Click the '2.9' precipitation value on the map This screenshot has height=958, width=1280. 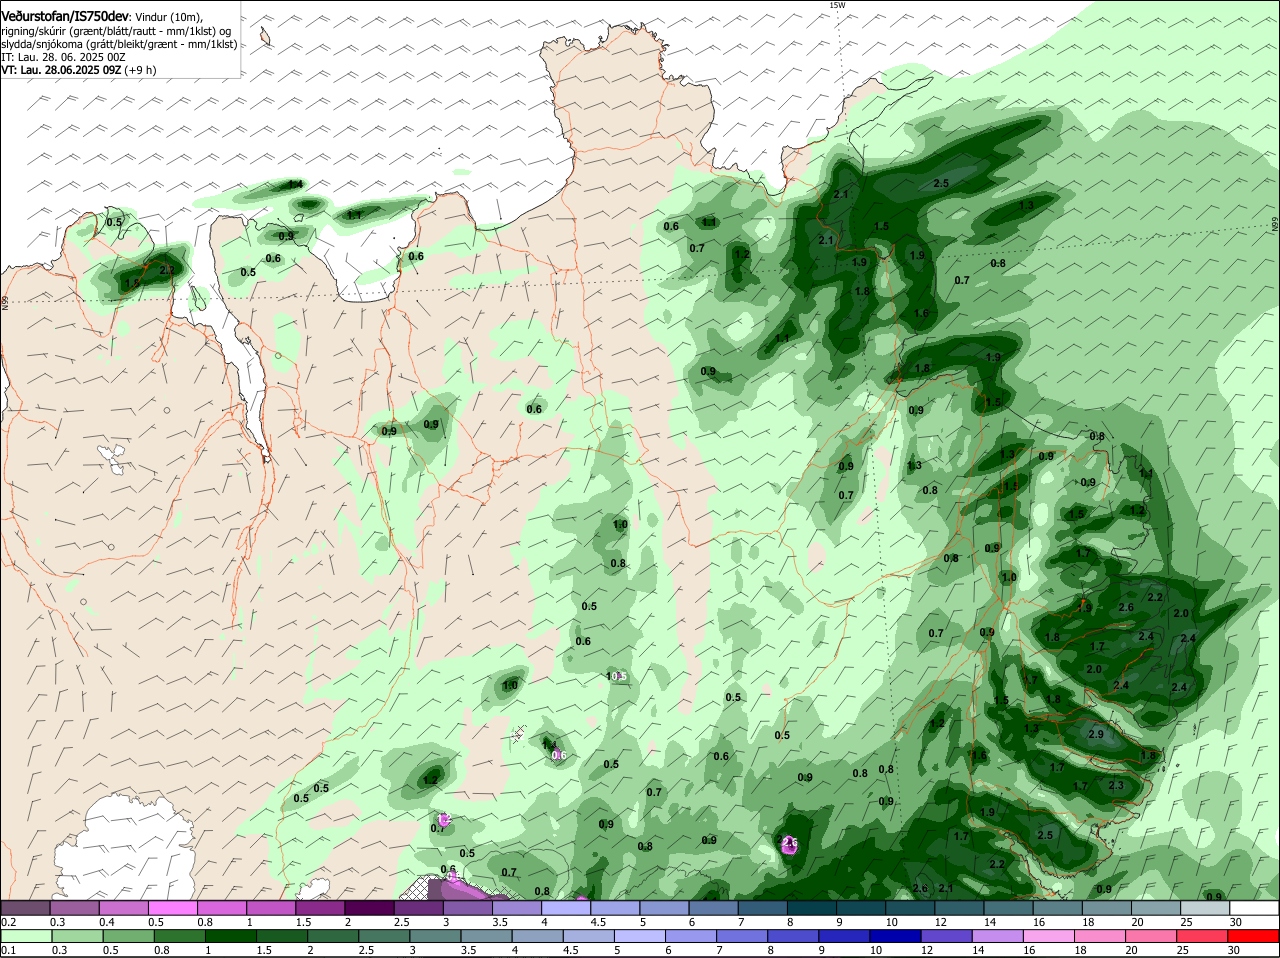click(x=1095, y=735)
